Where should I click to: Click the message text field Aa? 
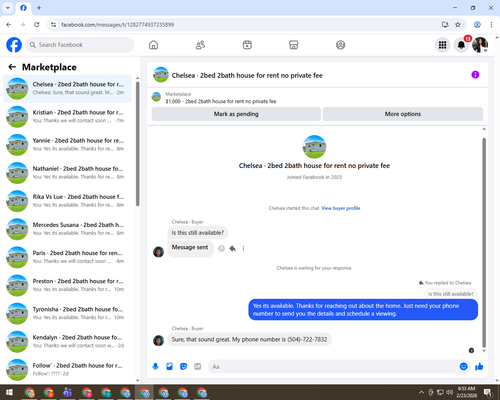click(333, 367)
